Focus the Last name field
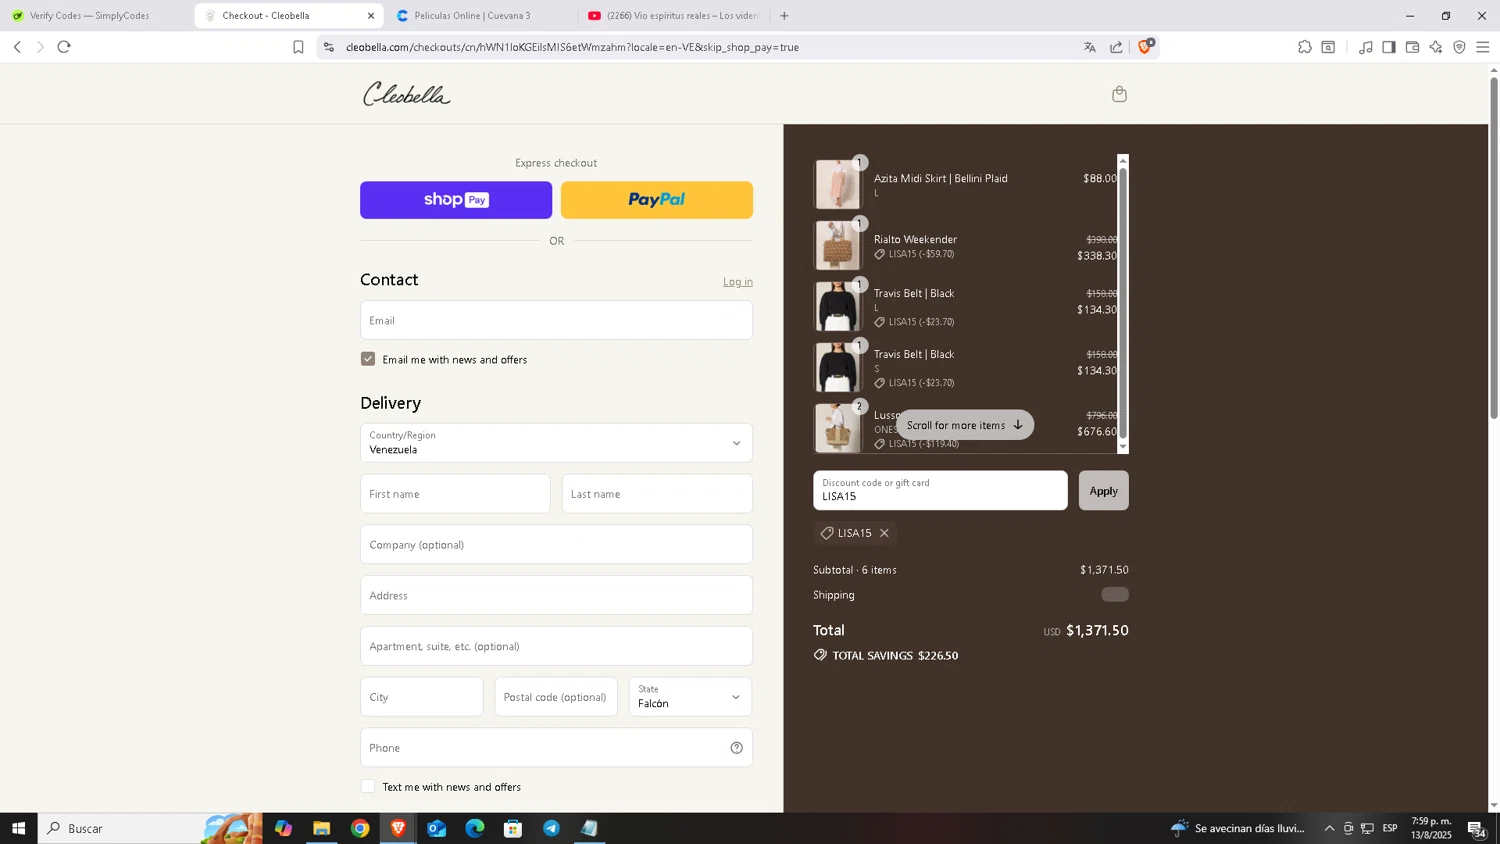Screen dimensions: 1500x844 657,494
